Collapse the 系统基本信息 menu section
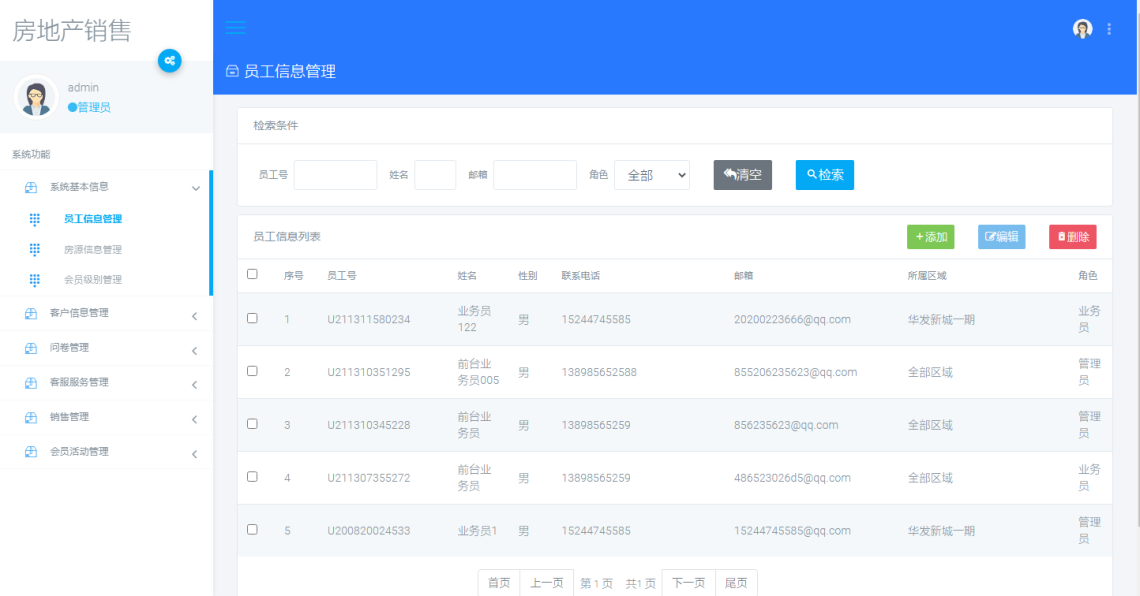Screen dimensions: 1140x596 click(78, 186)
